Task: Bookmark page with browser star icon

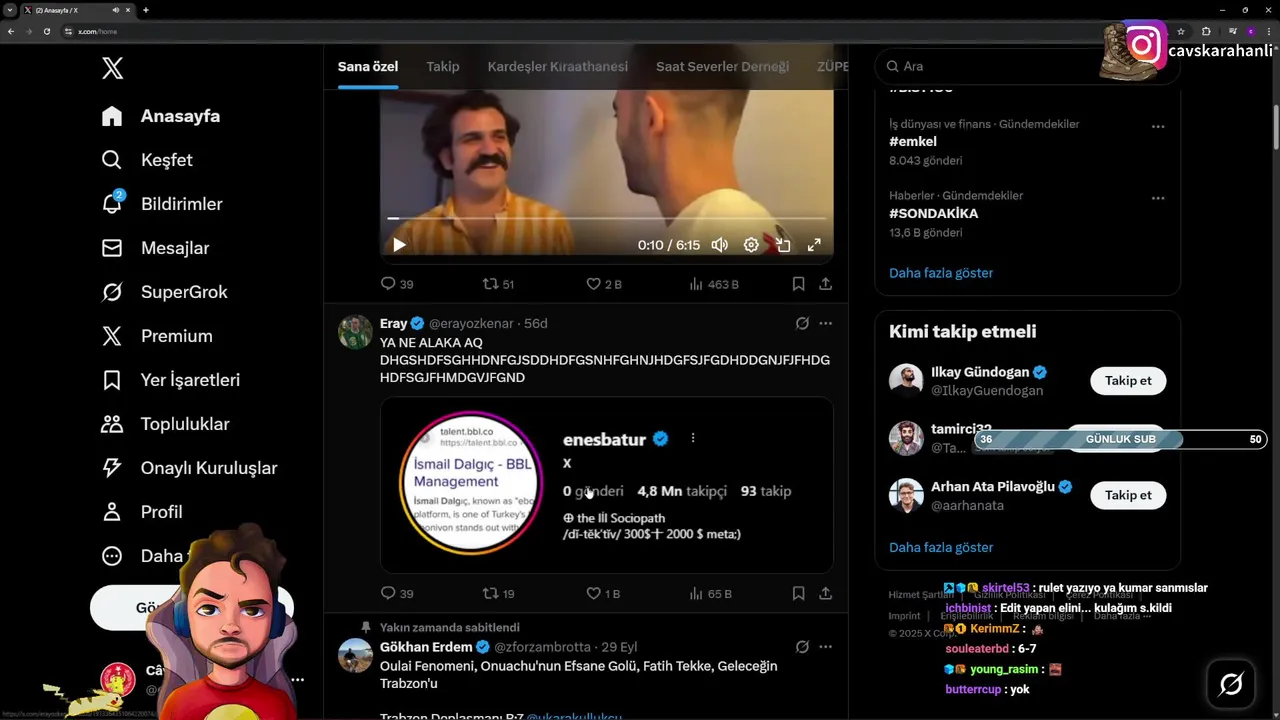Action: coord(1181,31)
